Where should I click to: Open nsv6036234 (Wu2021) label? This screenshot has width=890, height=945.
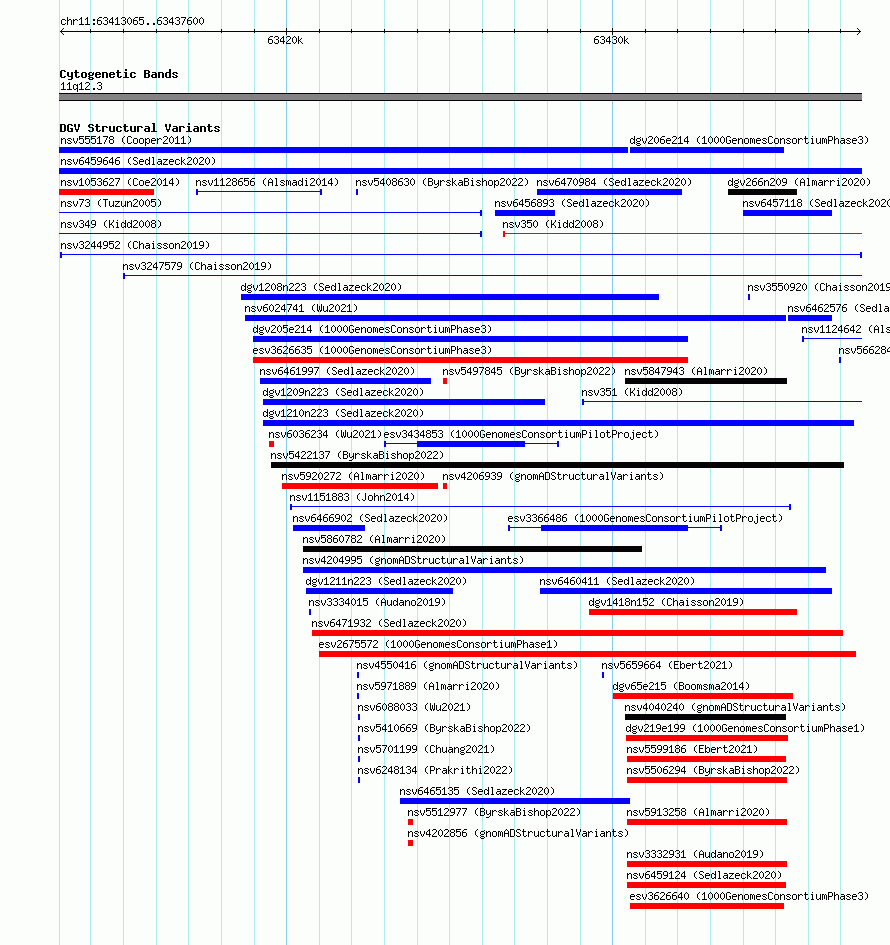click(x=325, y=435)
